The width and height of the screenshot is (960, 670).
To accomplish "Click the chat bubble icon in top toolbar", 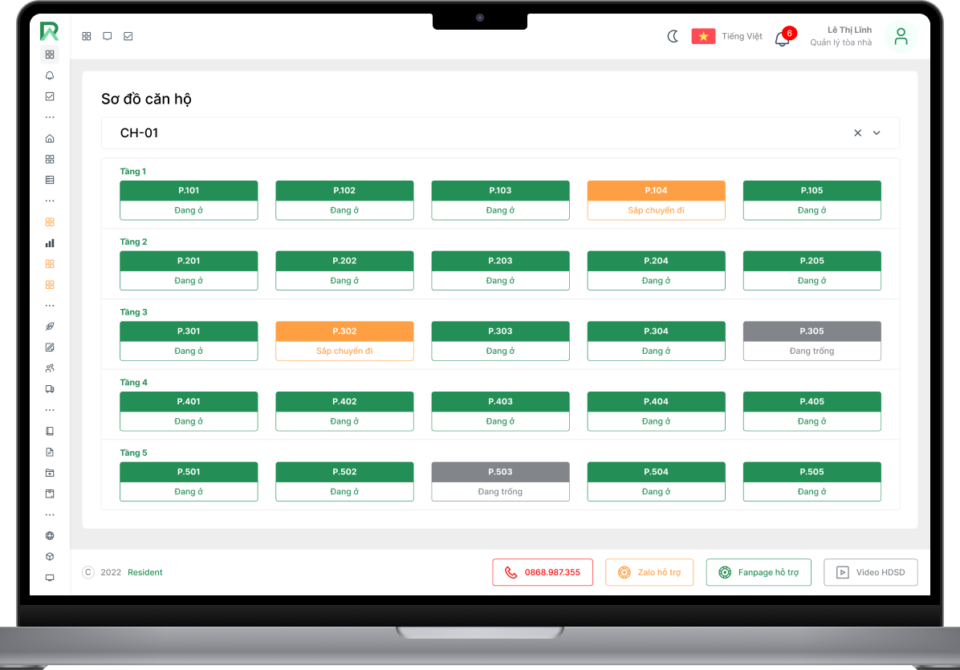I will [107, 36].
